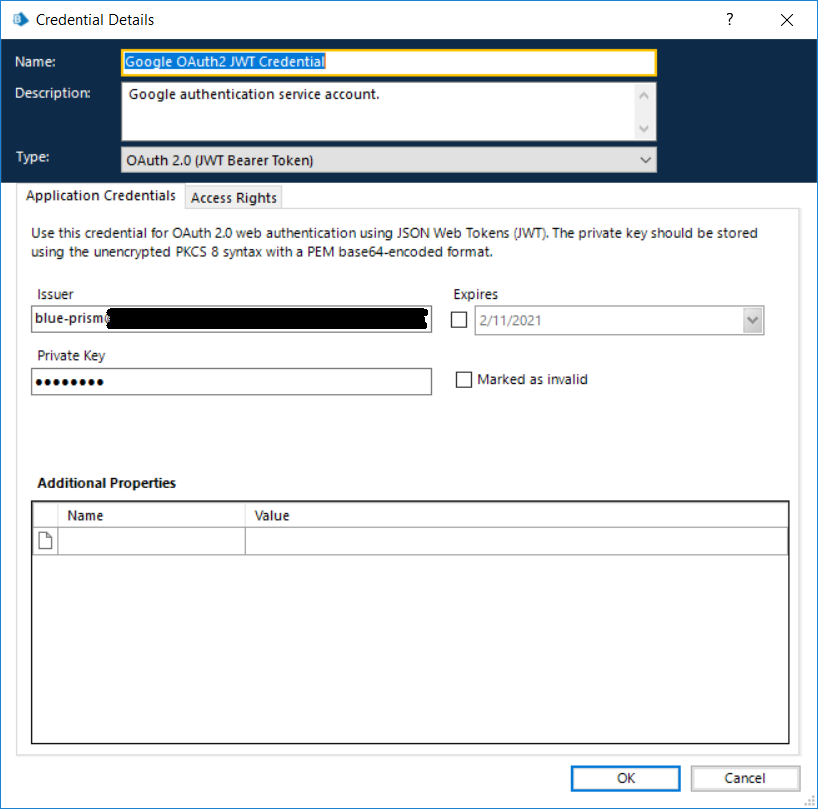818x809 pixels.
Task: Click the Blue Prism app icon in title bar
Action: pos(20,20)
